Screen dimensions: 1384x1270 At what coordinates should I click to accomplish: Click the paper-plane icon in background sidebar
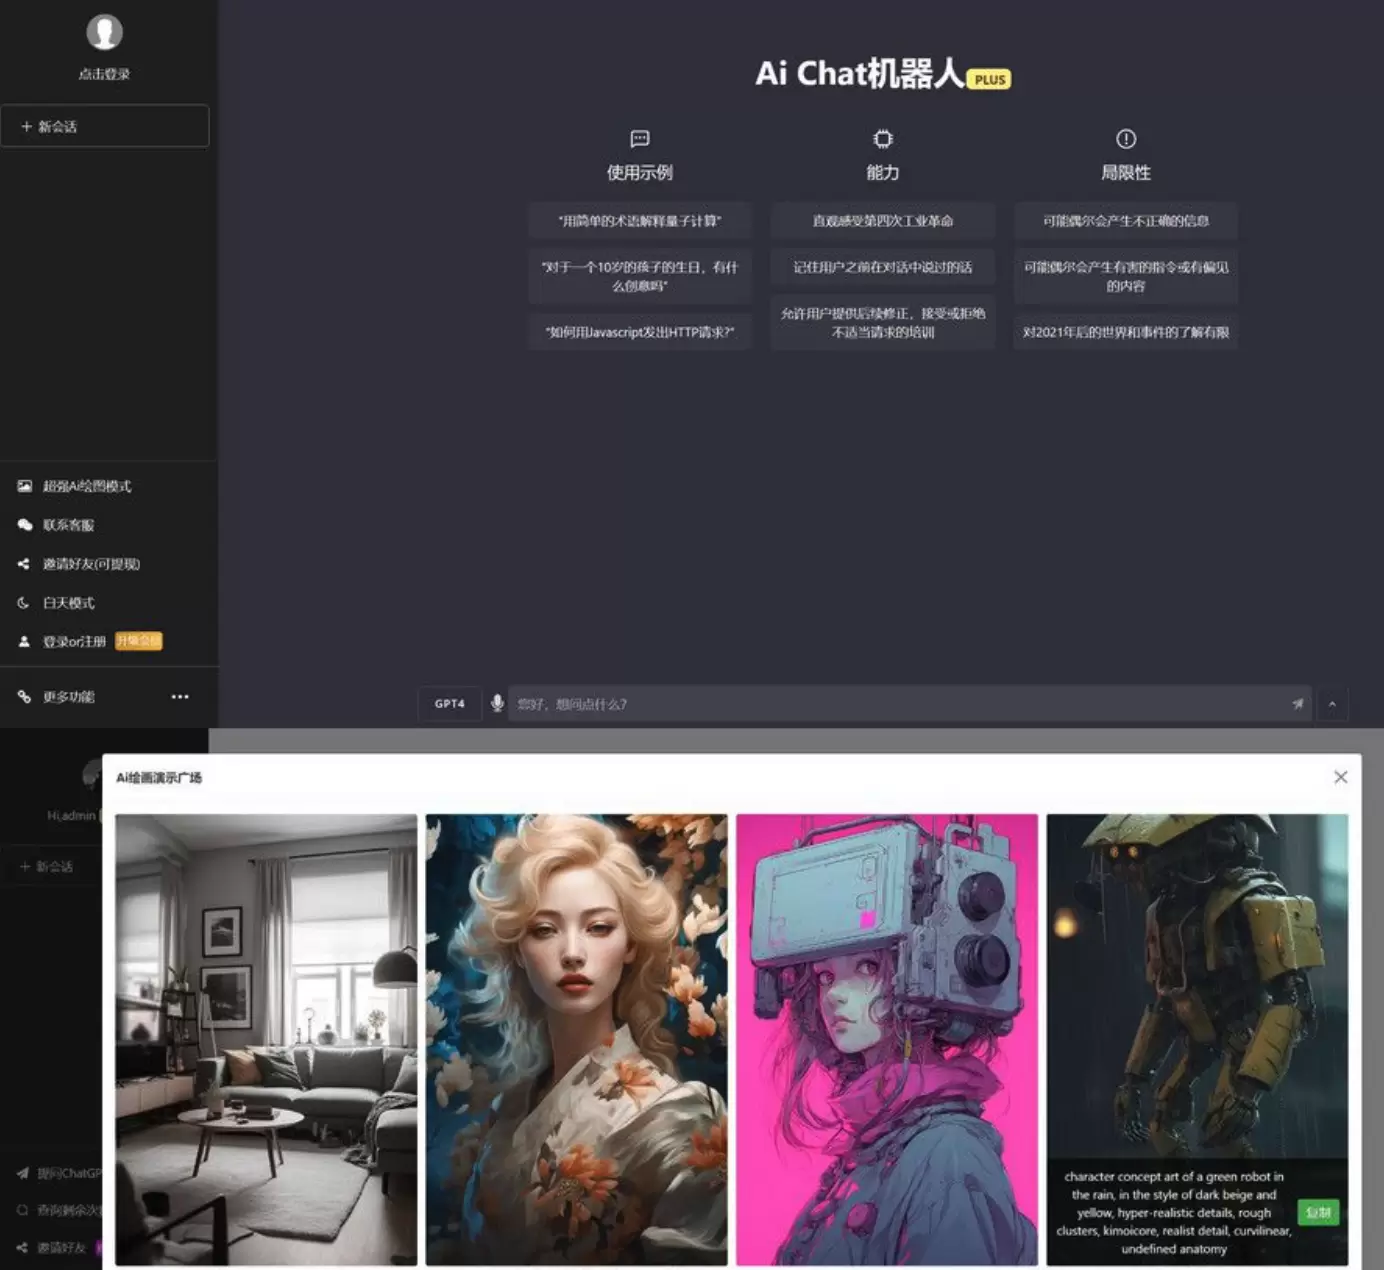23,1173
